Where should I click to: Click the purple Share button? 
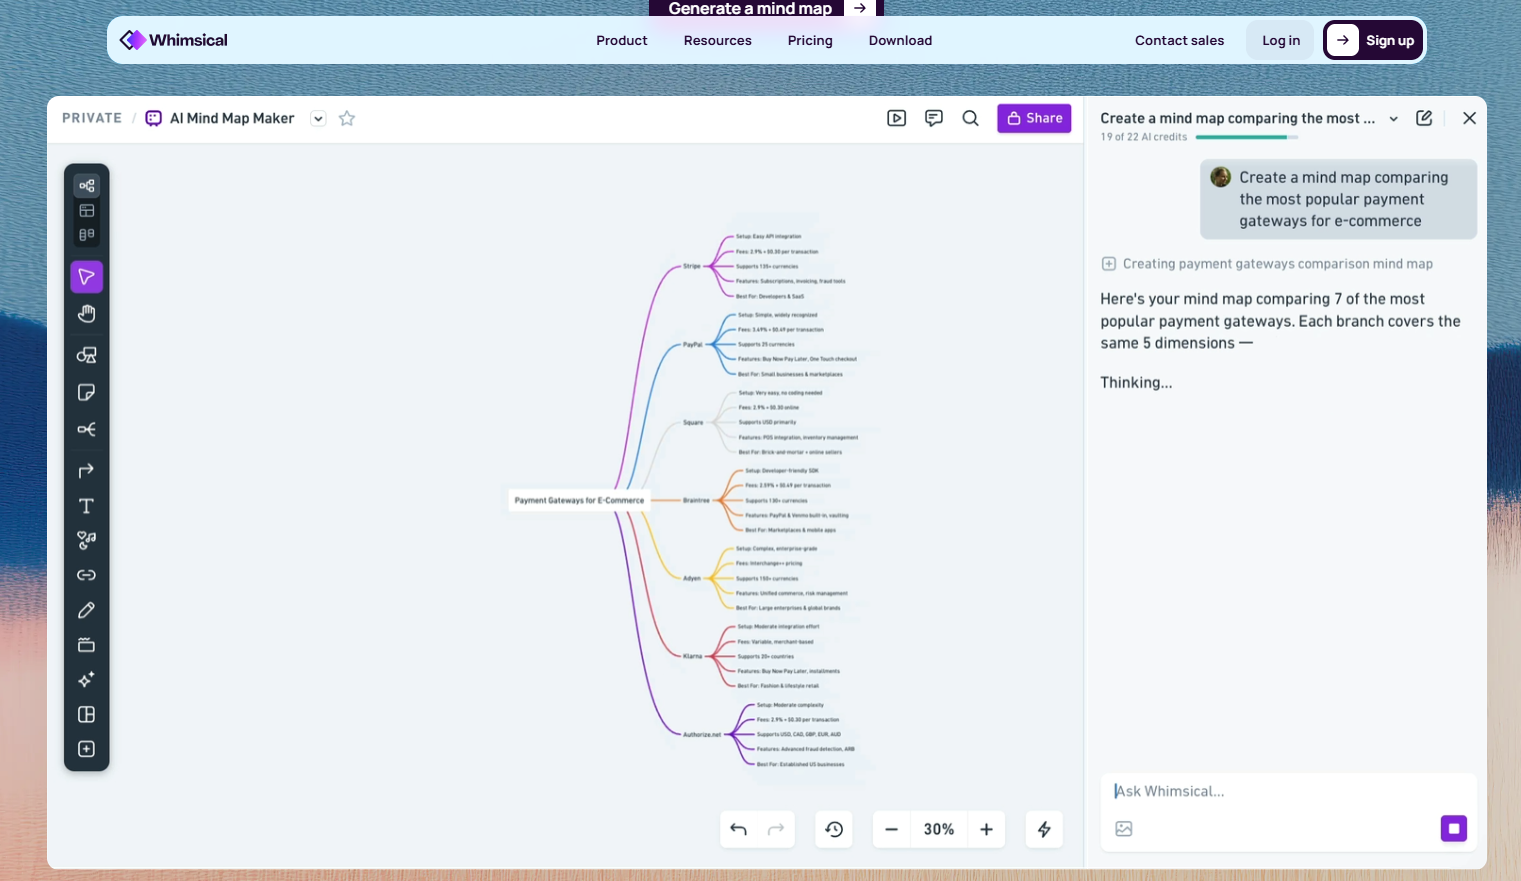coord(1034,118)
